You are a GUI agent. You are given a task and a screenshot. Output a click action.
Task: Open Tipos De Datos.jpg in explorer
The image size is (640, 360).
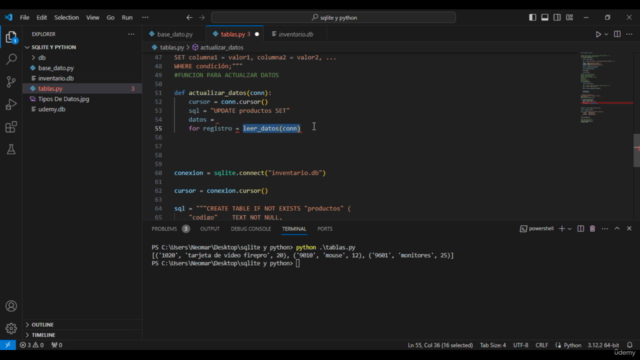pos(63,99)
